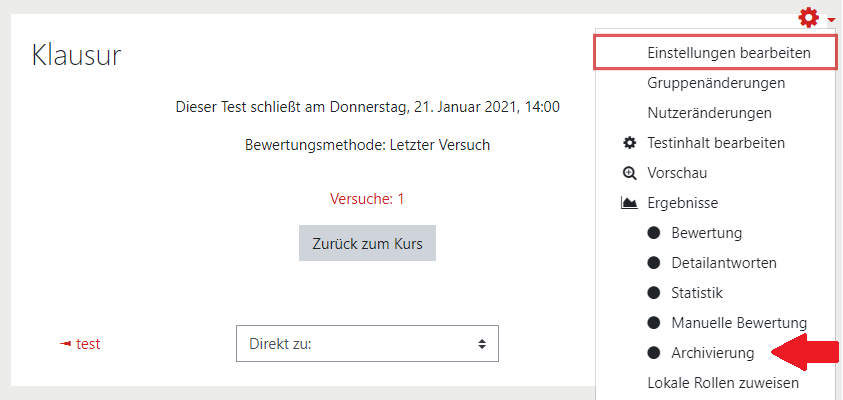843x400 pixels.
Task: Click the 'Versuche: 1' link
Action: point(367,199)
